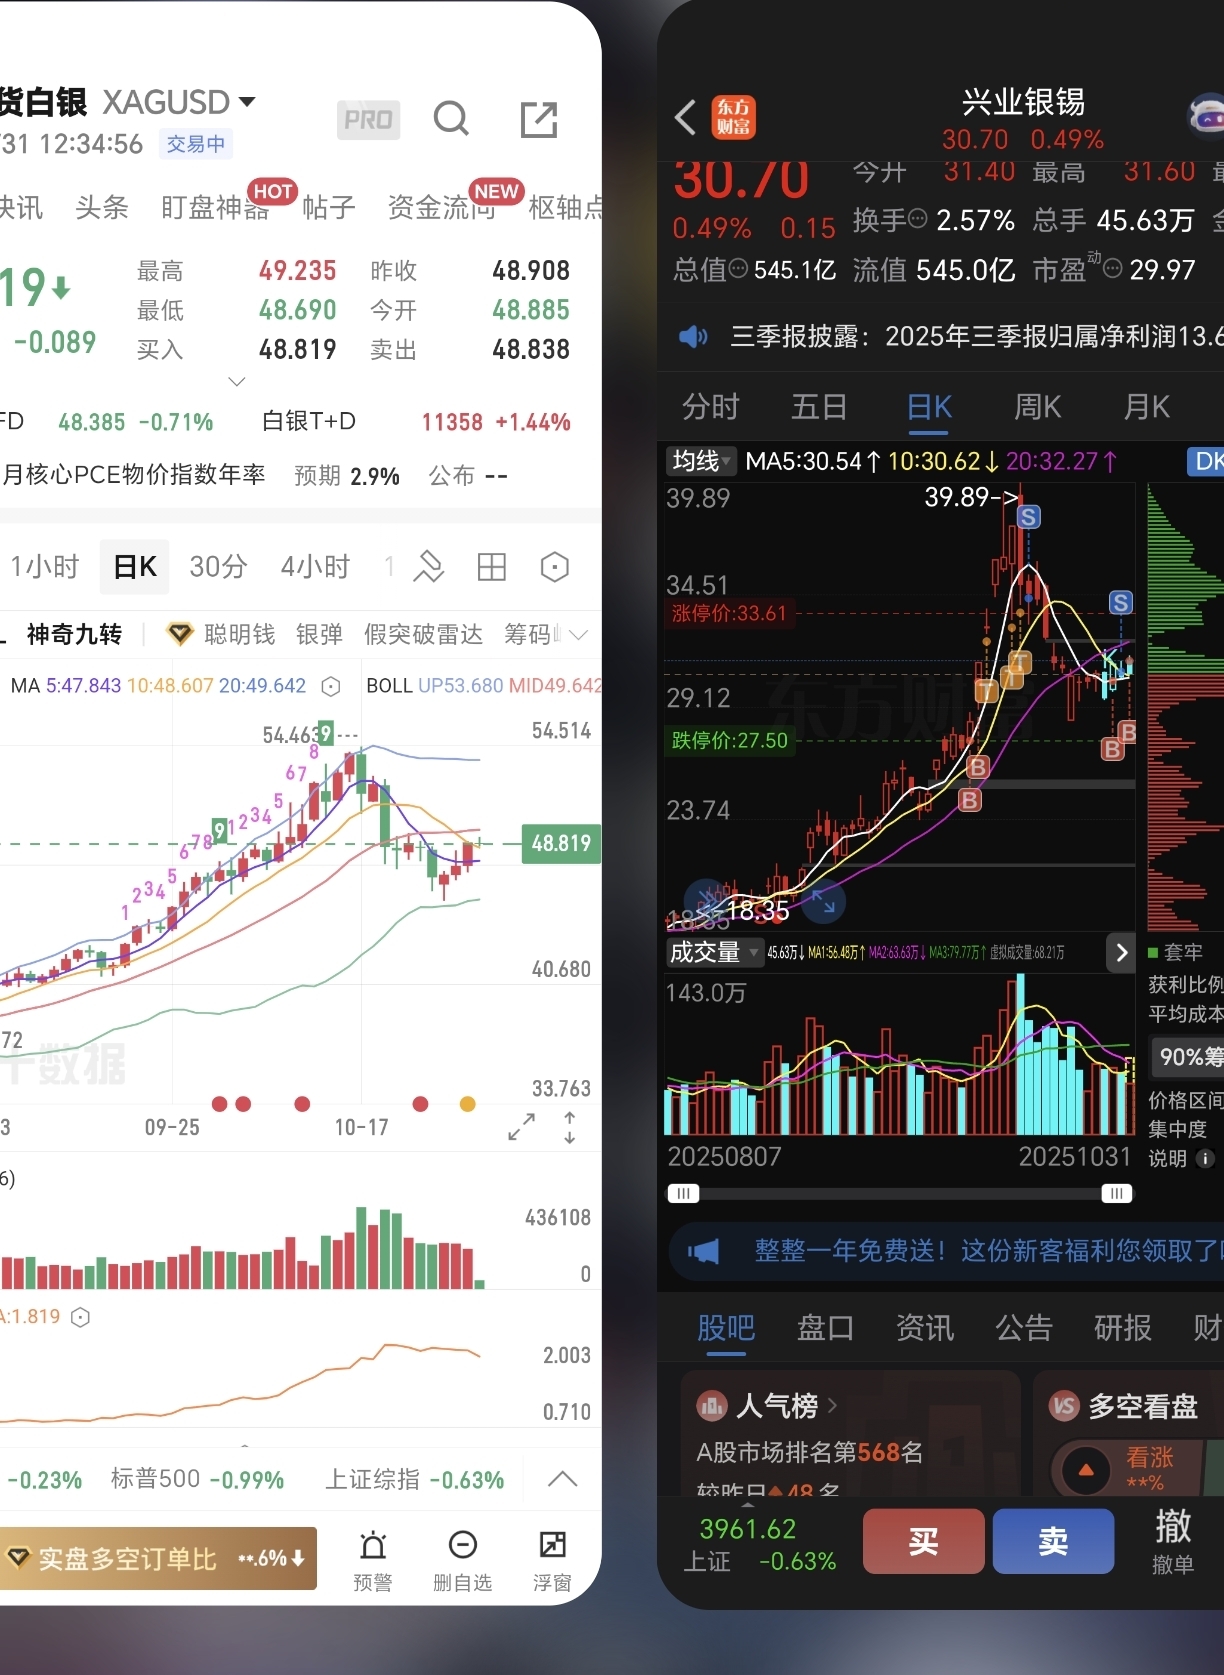Tap the 上证 3961.62 index ticker
Screen dimensions: 1224x1675
click(760, 1545)
